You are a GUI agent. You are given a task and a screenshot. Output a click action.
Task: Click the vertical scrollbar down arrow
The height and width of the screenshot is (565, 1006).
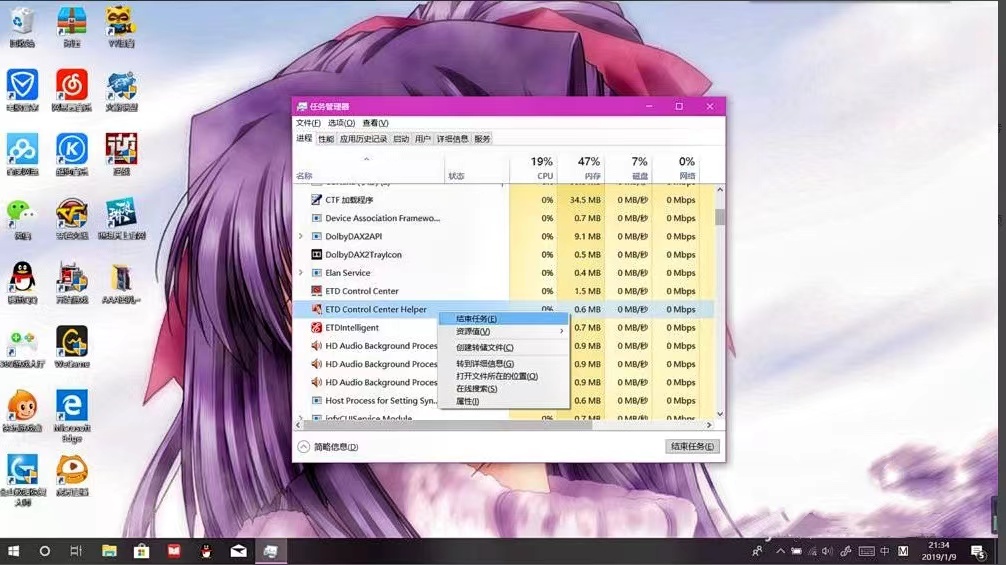coord(720,414)
